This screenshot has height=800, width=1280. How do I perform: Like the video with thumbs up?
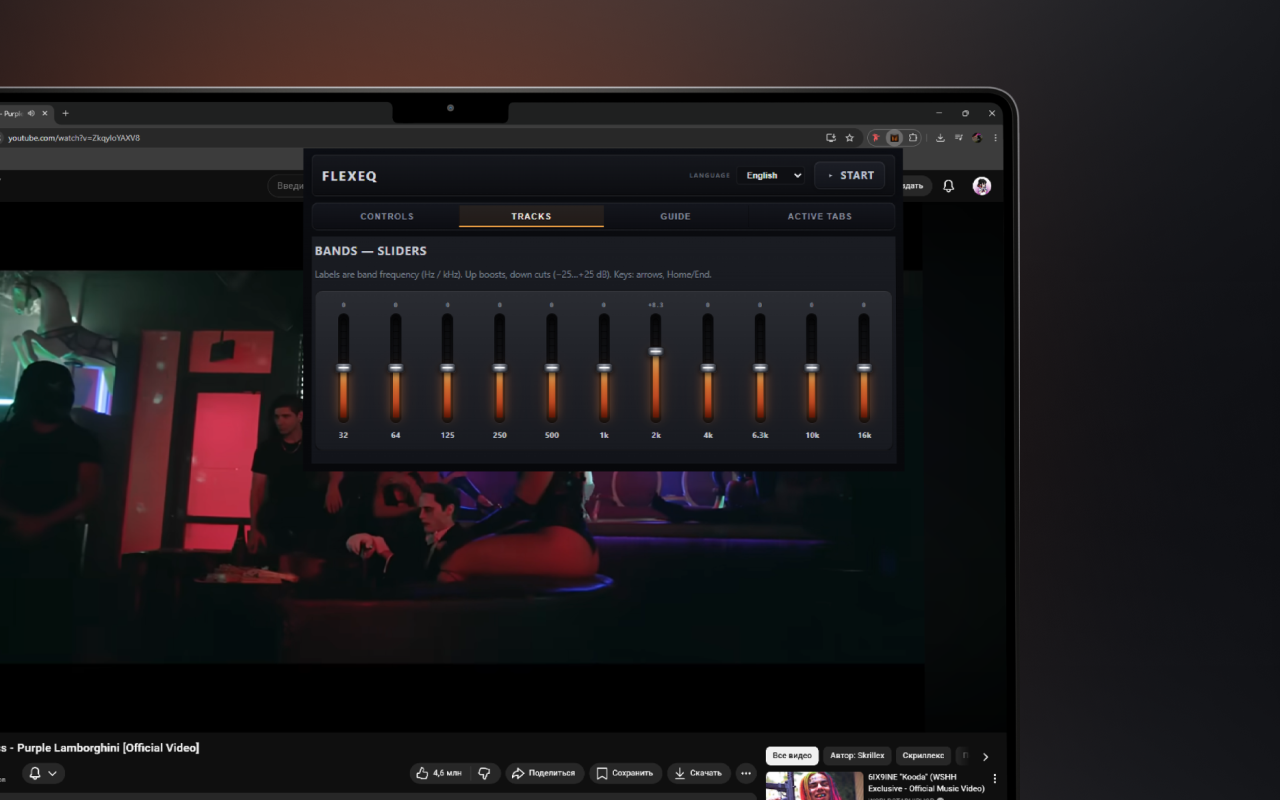tap(439, 773)
